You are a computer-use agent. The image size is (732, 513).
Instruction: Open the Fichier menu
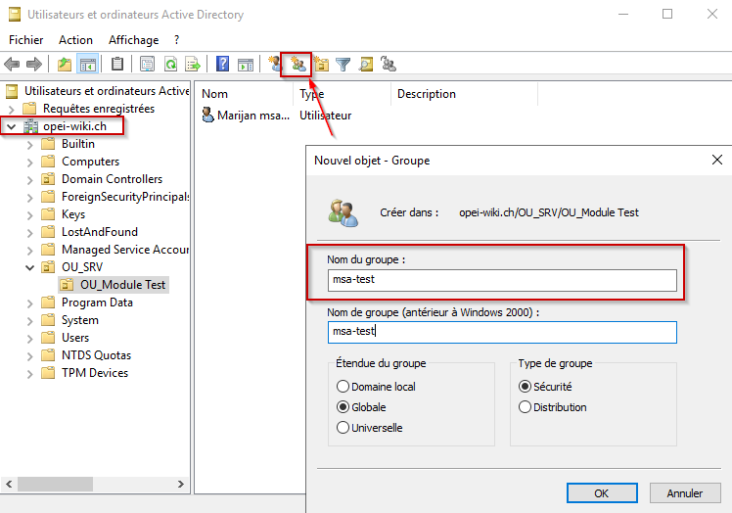(26, 40)
